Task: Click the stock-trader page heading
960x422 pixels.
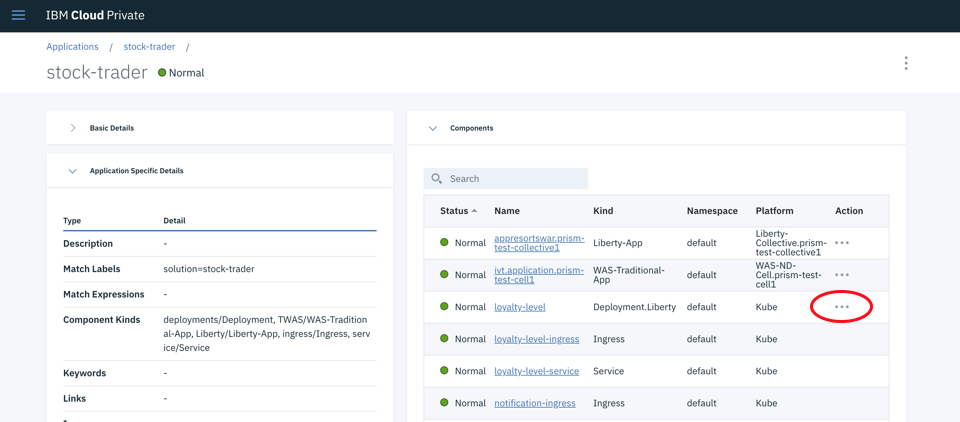Action: 97,72
